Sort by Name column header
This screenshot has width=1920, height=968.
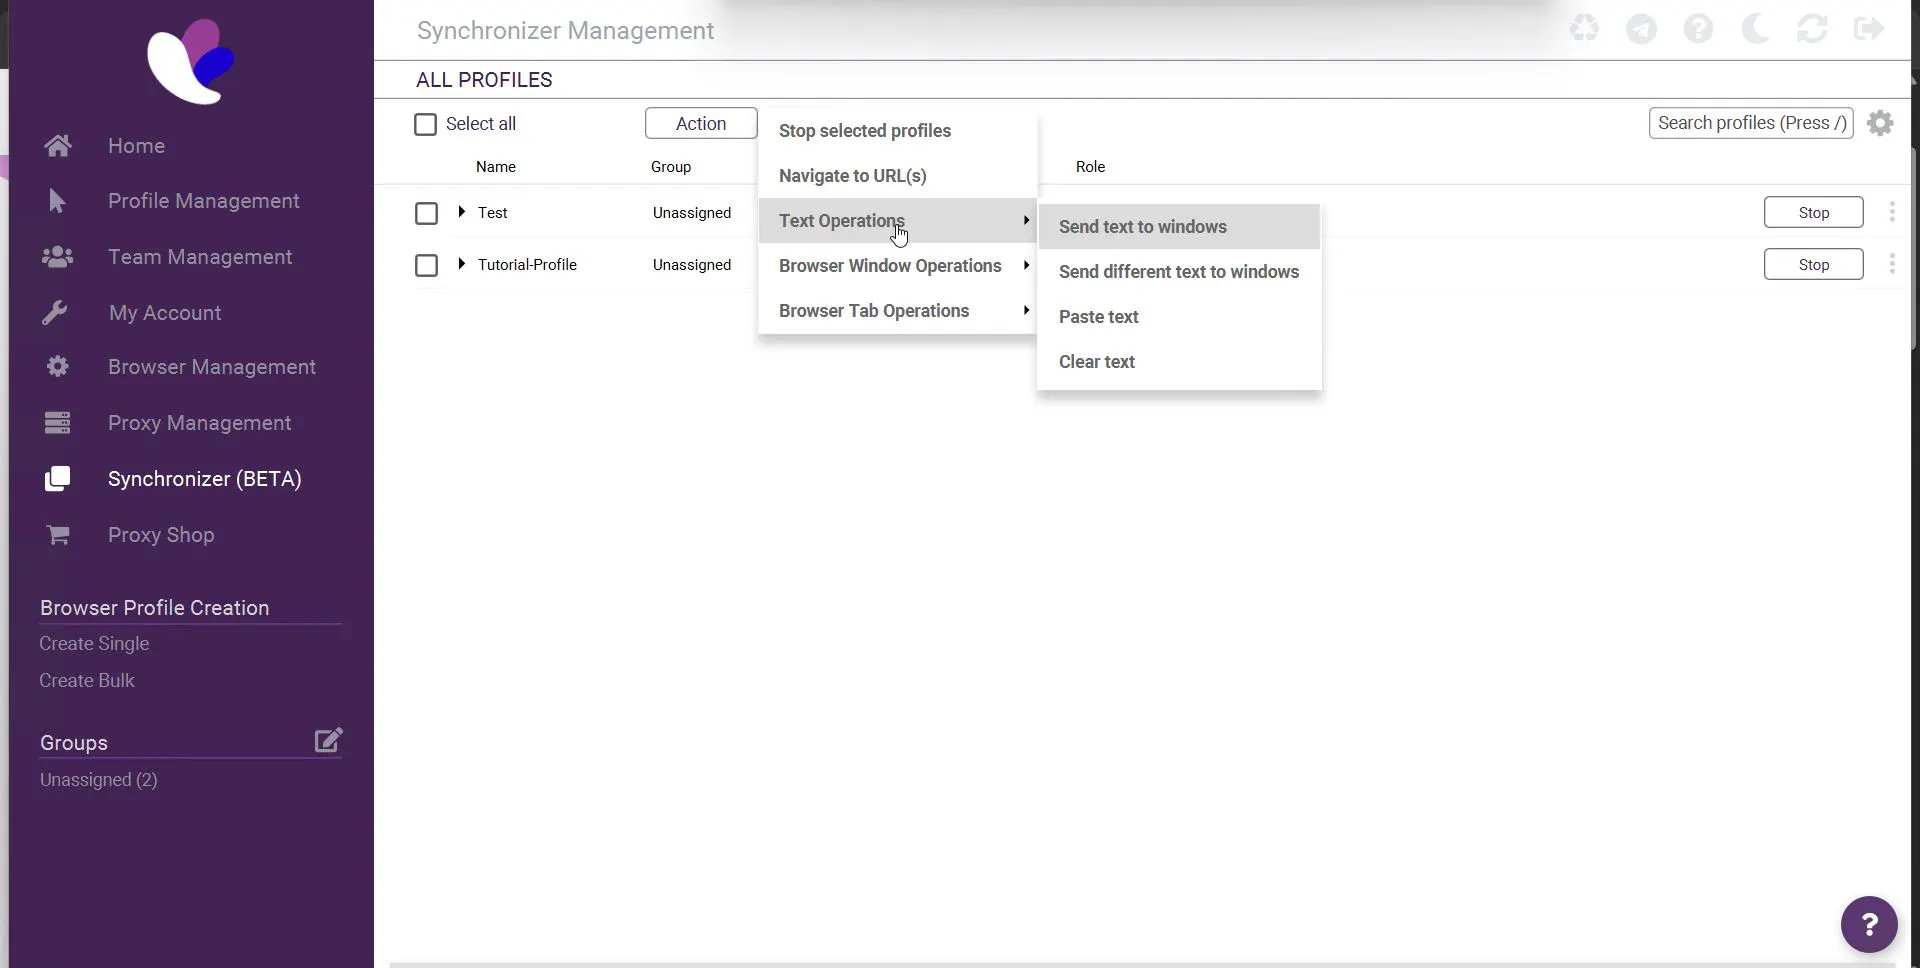(x=496, y=167)
